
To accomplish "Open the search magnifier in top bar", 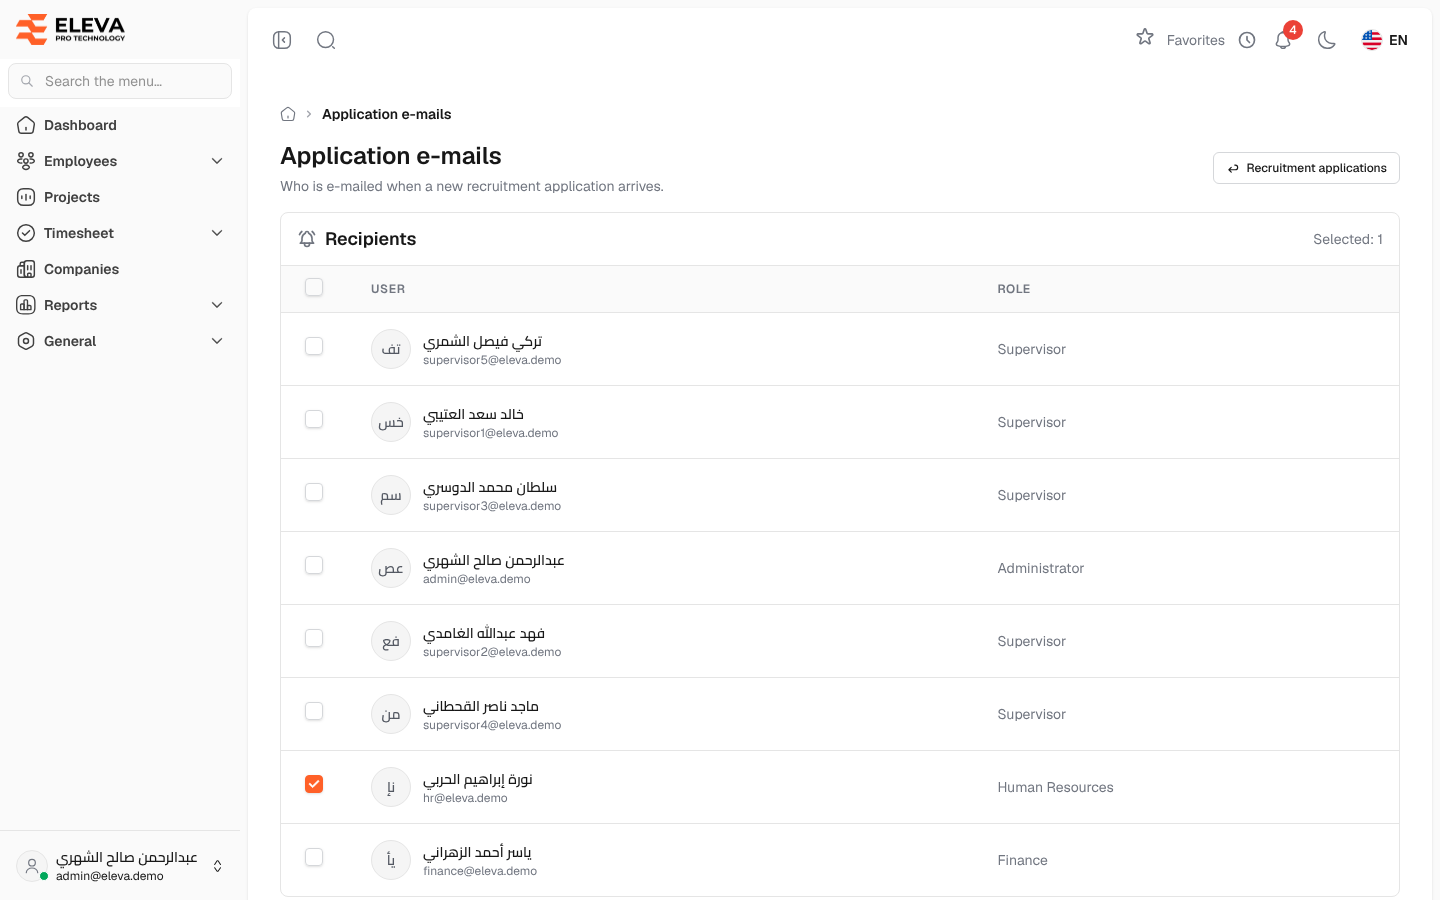I will (326, 40).
